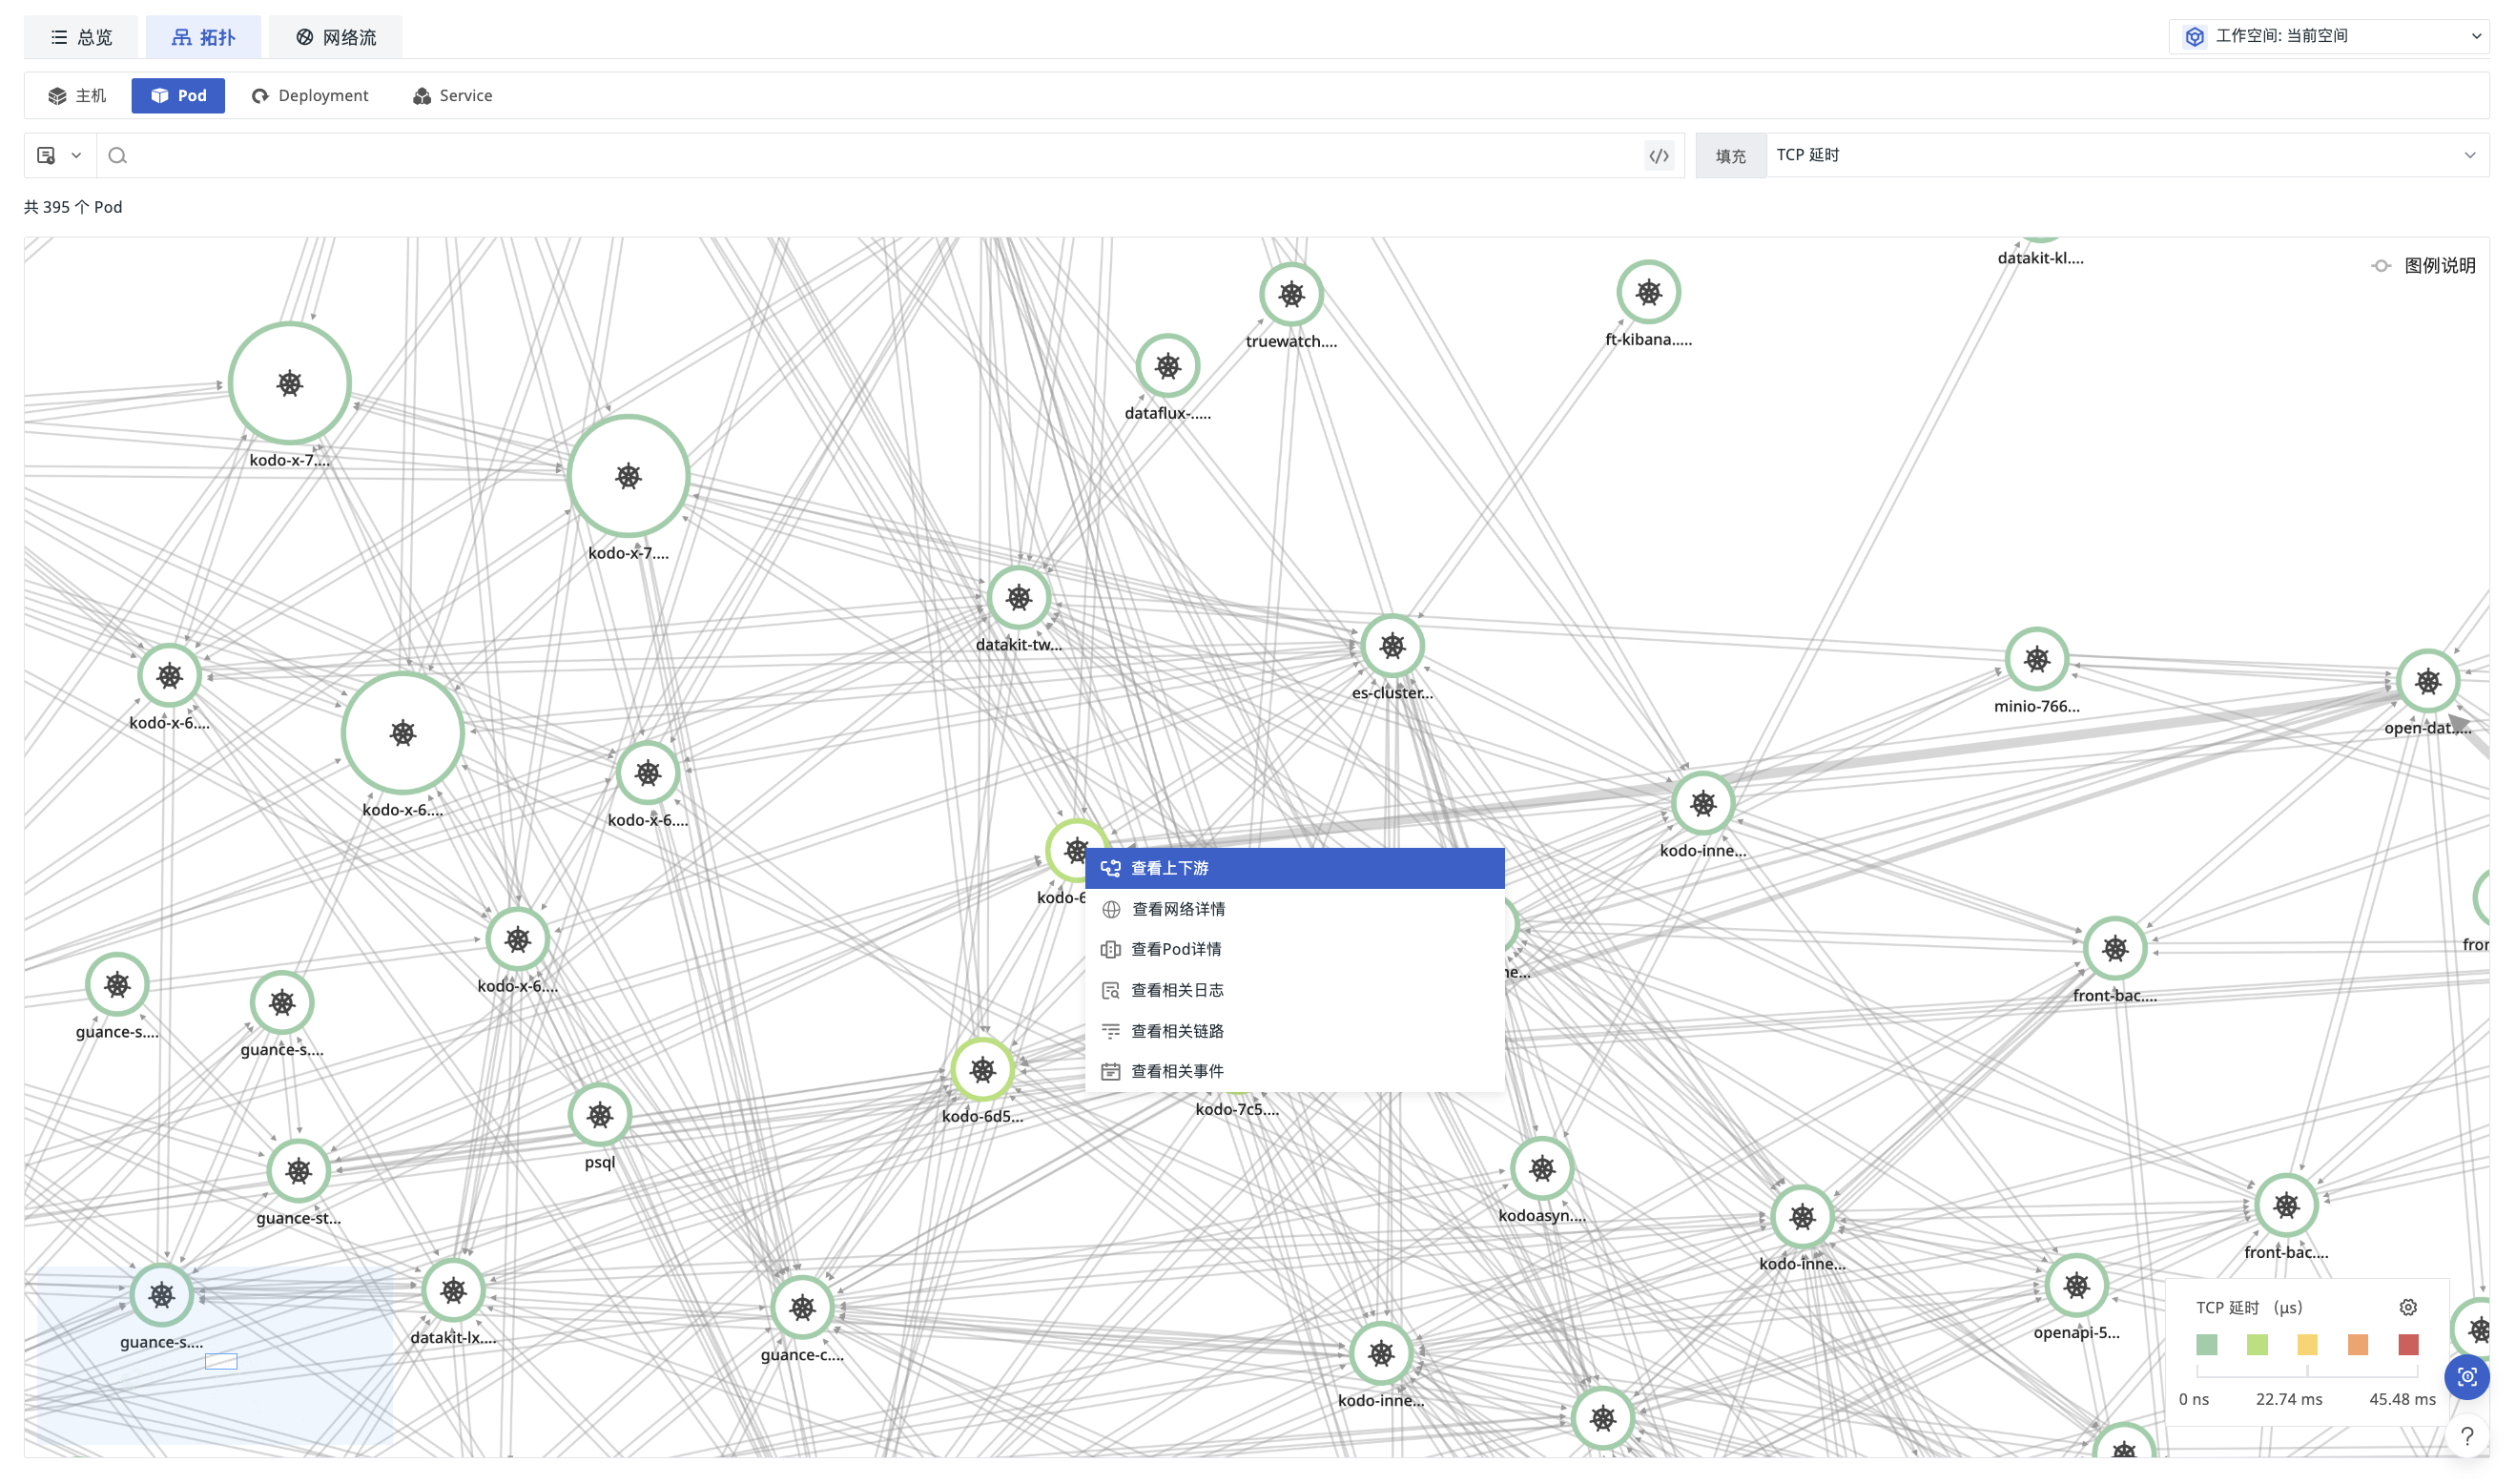Switch to the Service view

coord(452,95)
